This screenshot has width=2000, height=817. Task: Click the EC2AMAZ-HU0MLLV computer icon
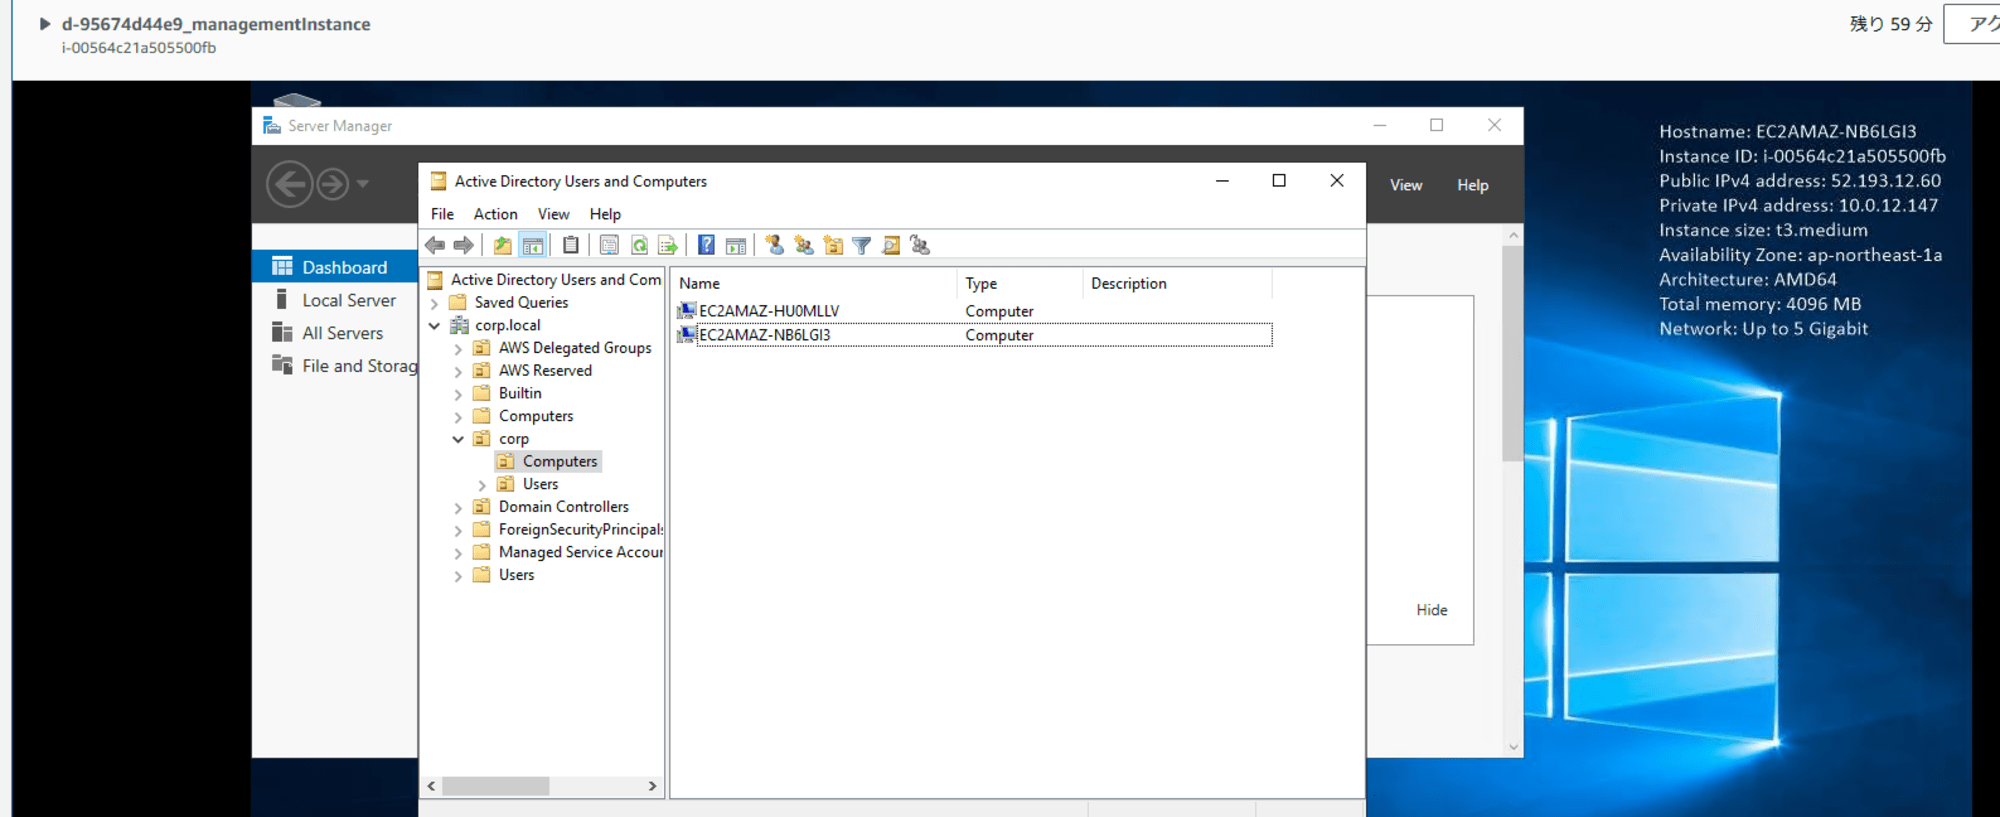[686, 311]
